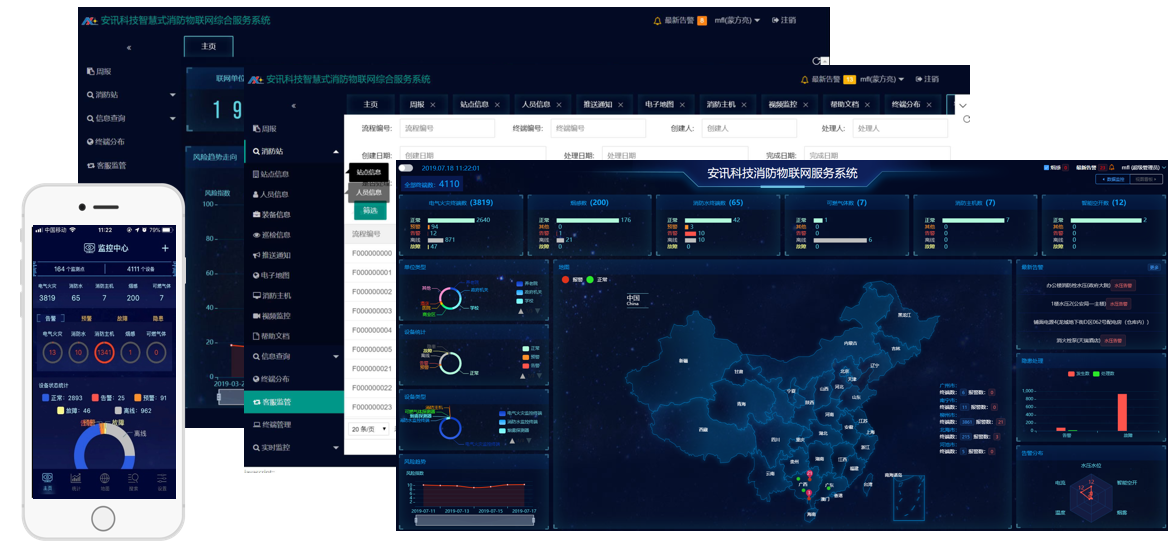This screenshot has height=545, width=1173.
Task: Toggle the switch beside the dashboard date
Action: (x=406, y=168)
